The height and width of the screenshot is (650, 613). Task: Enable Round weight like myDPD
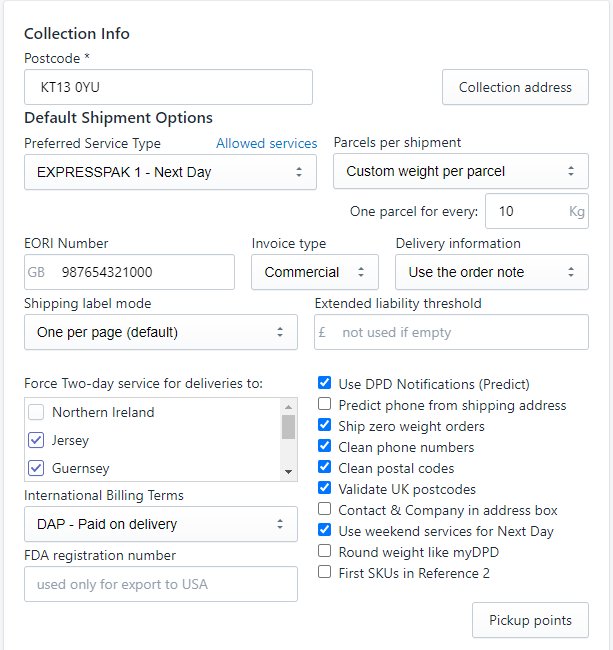click(x=325, y=551)
